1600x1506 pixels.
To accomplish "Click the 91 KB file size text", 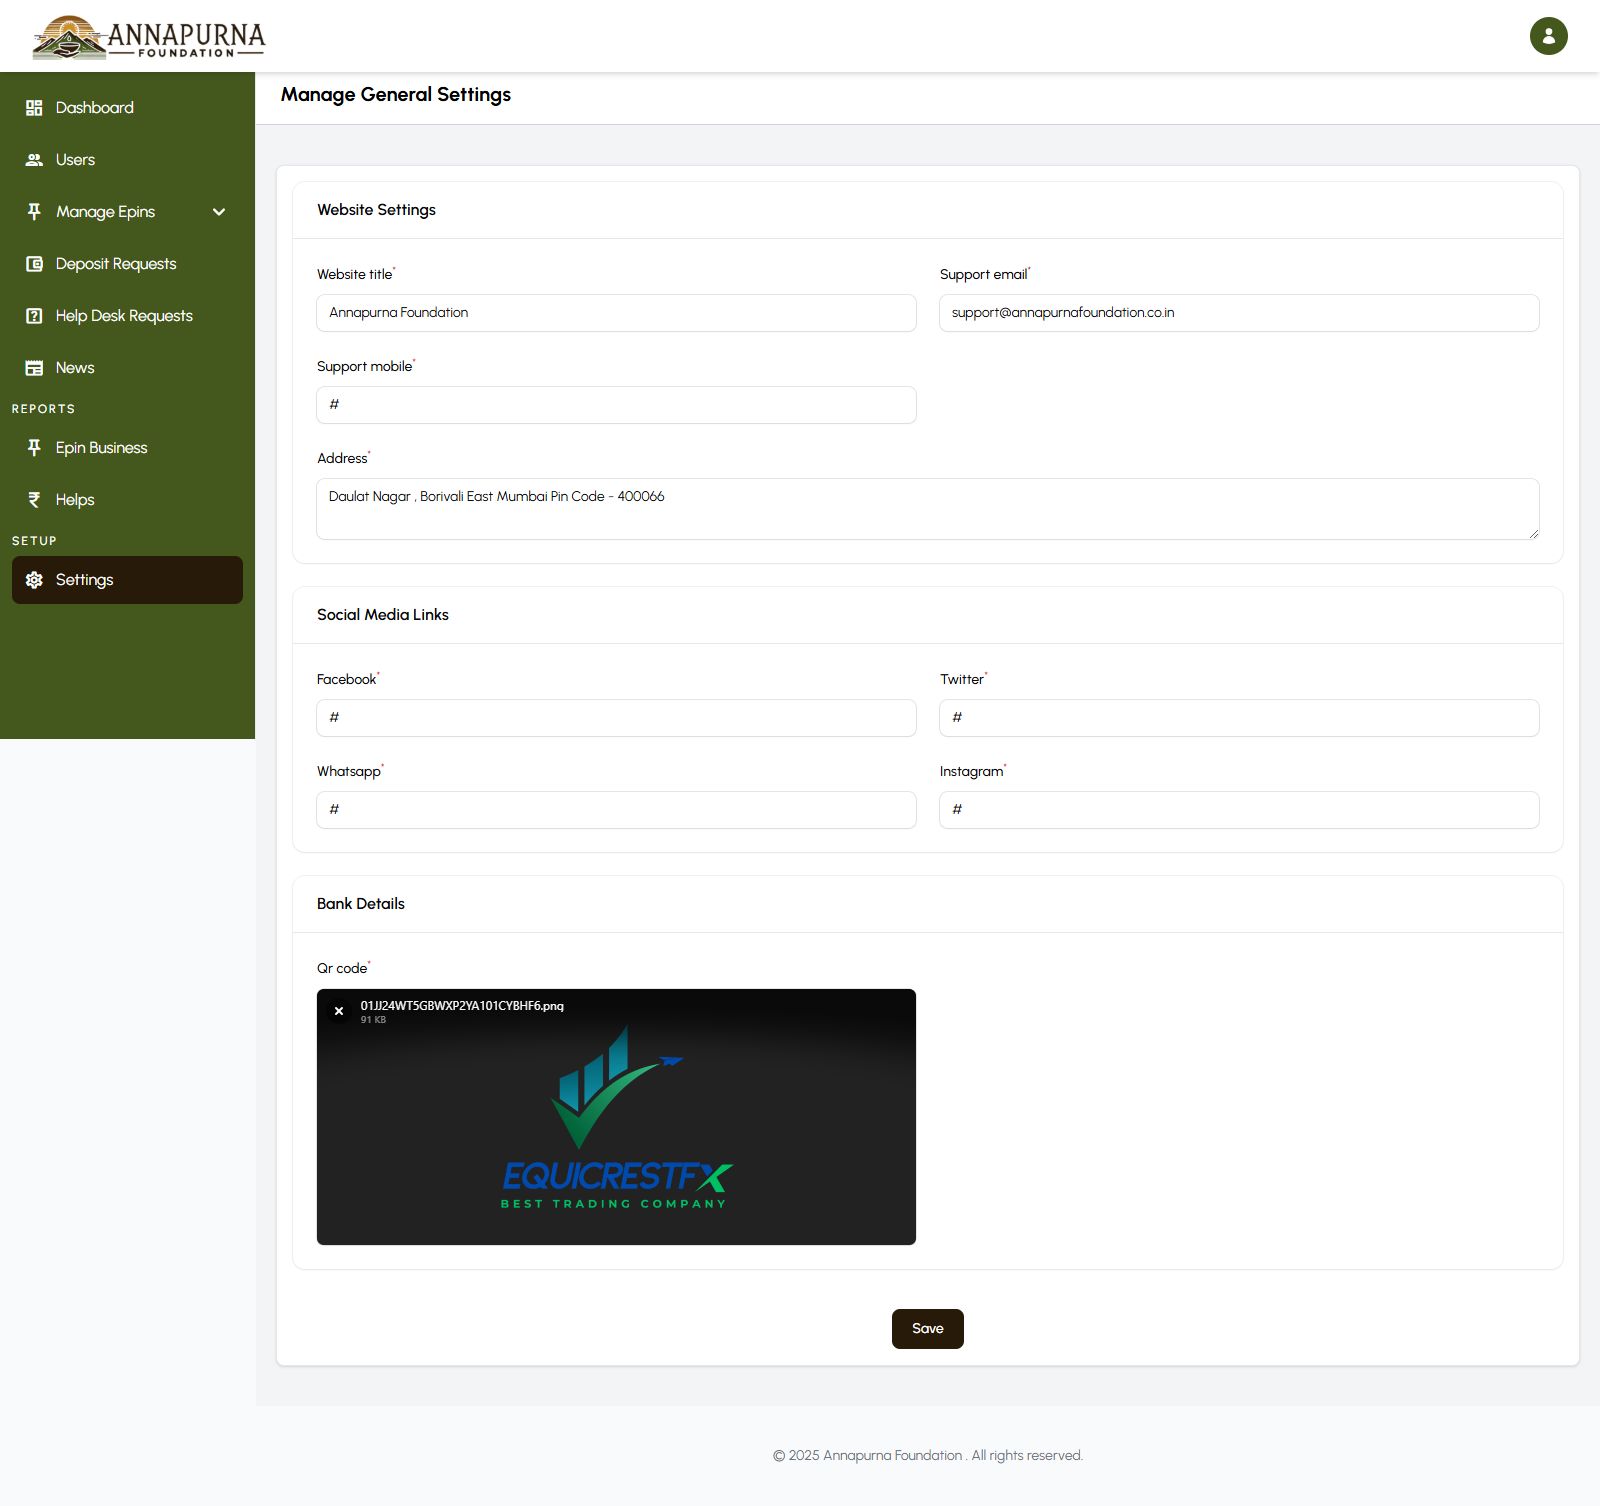I will pyautogui.click(x=373, y=1020).
